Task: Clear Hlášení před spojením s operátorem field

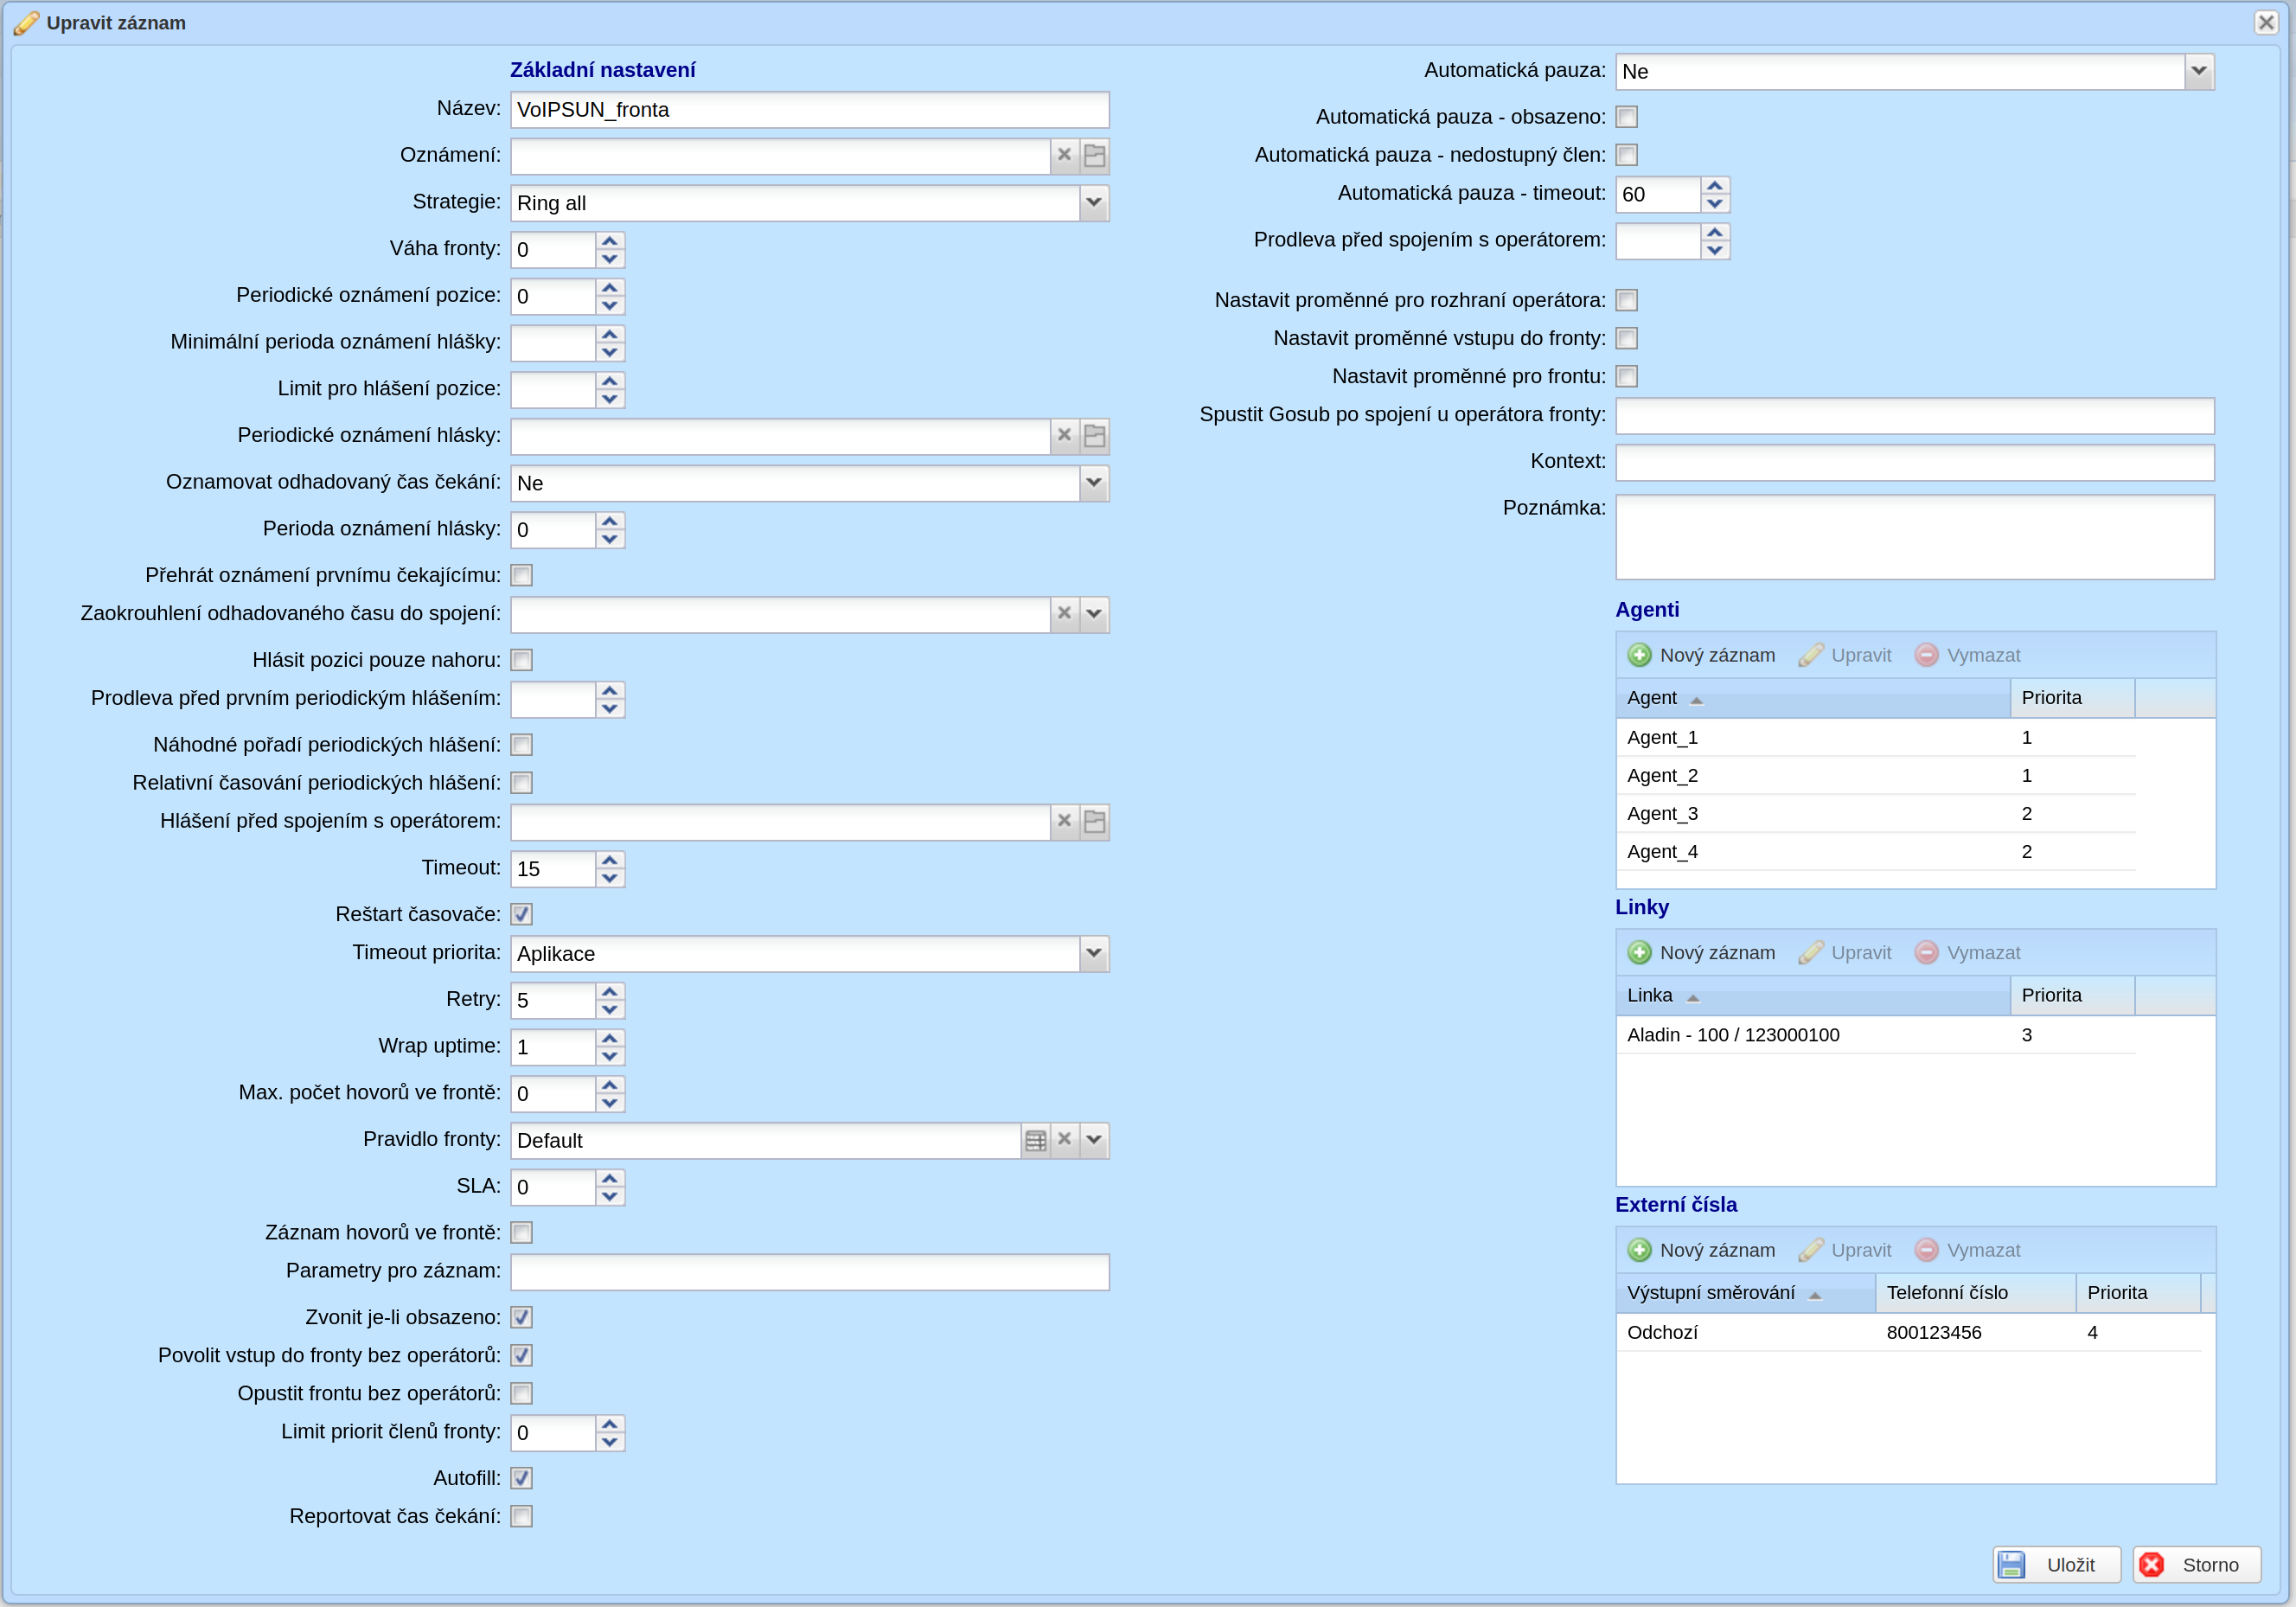Action: 1064,822
